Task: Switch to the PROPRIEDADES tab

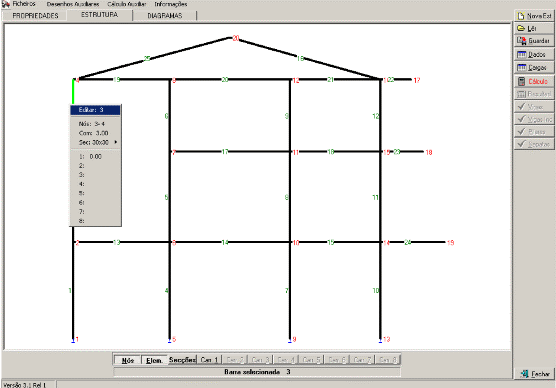Action: tap(35, 16)
